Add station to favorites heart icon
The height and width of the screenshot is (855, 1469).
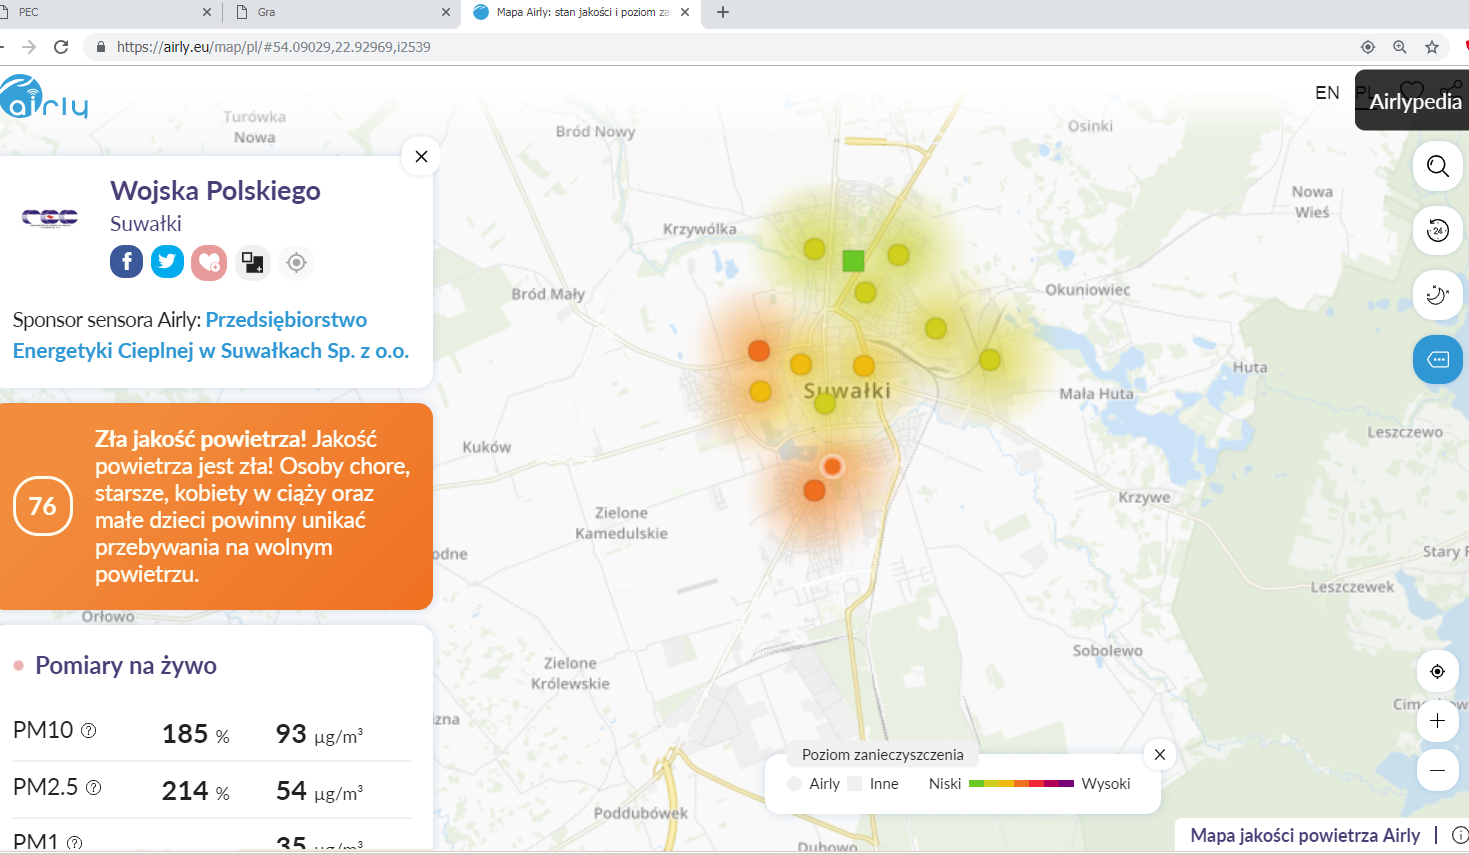(x=209, y=262)
